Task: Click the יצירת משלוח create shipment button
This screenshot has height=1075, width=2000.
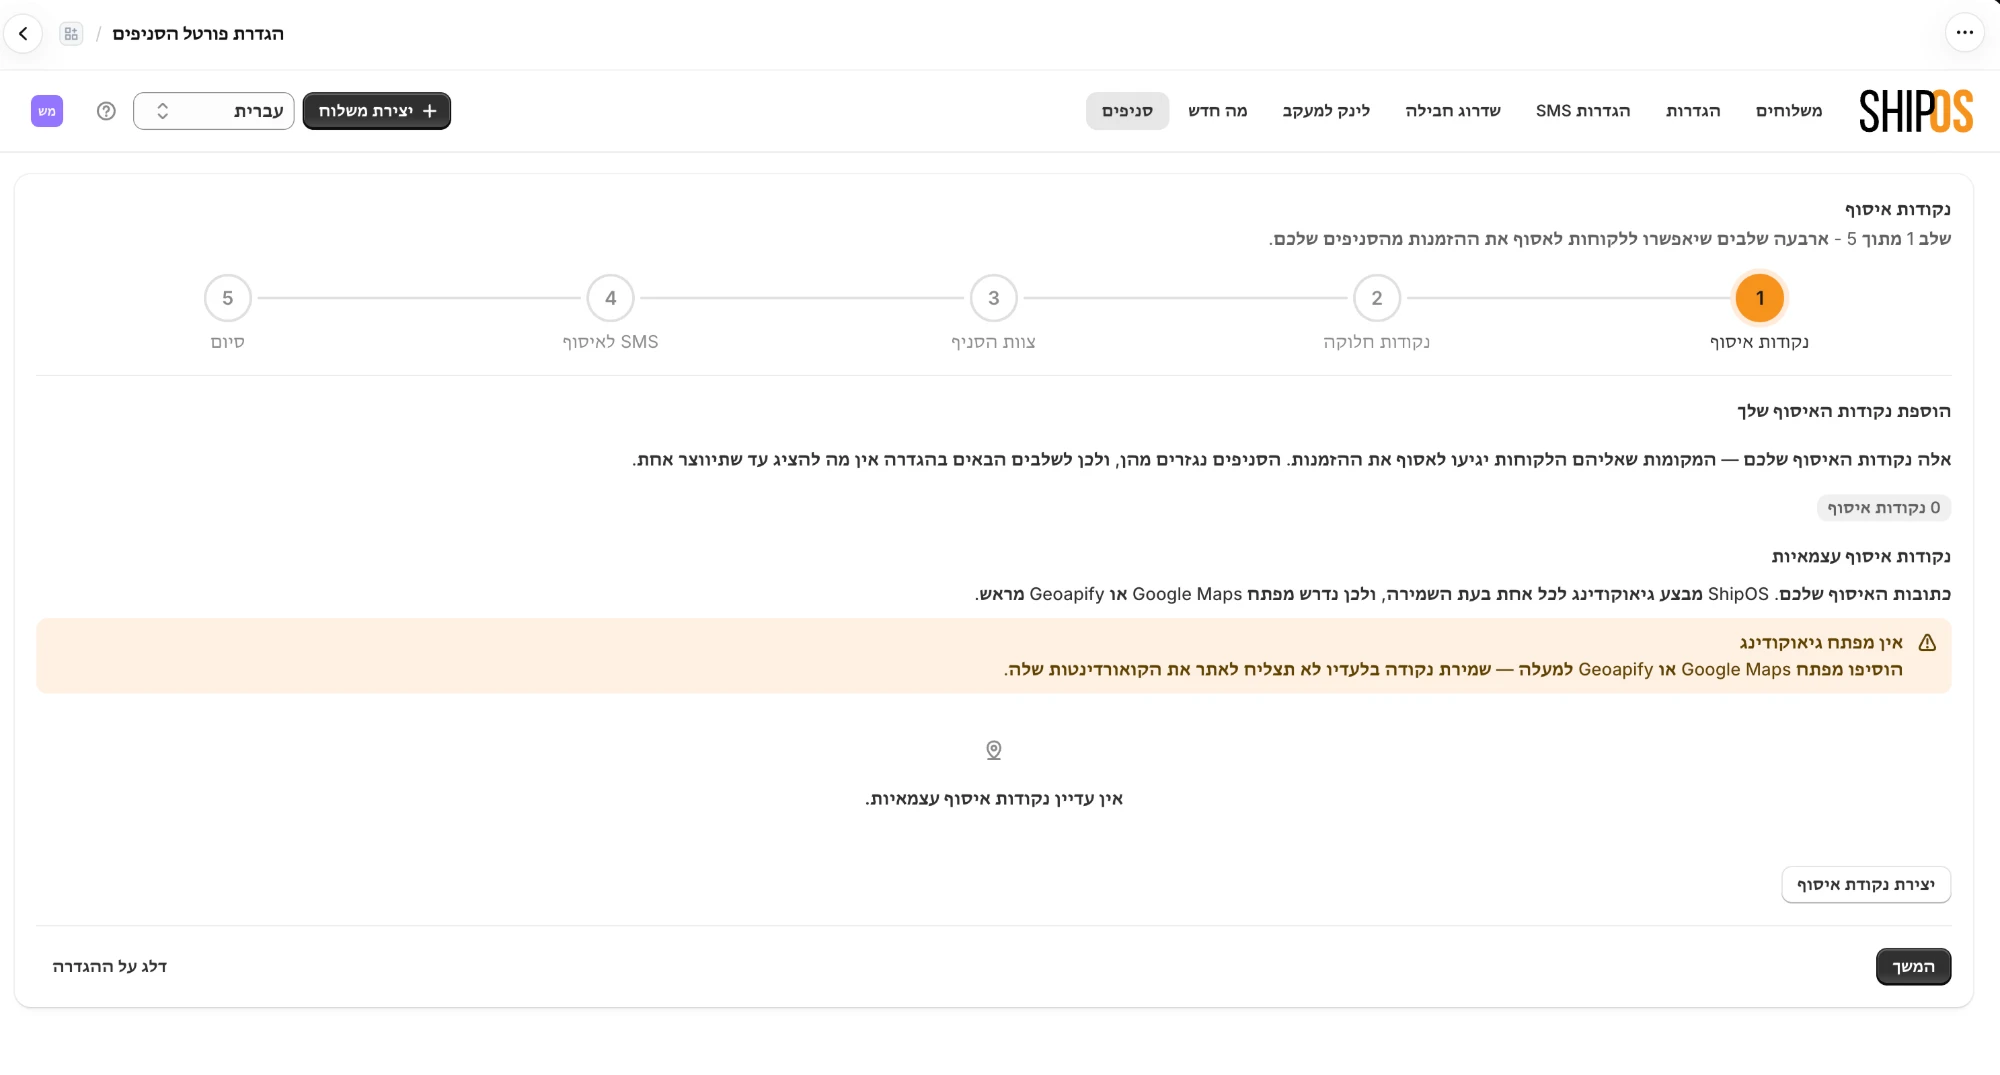Action: [377, 111]
